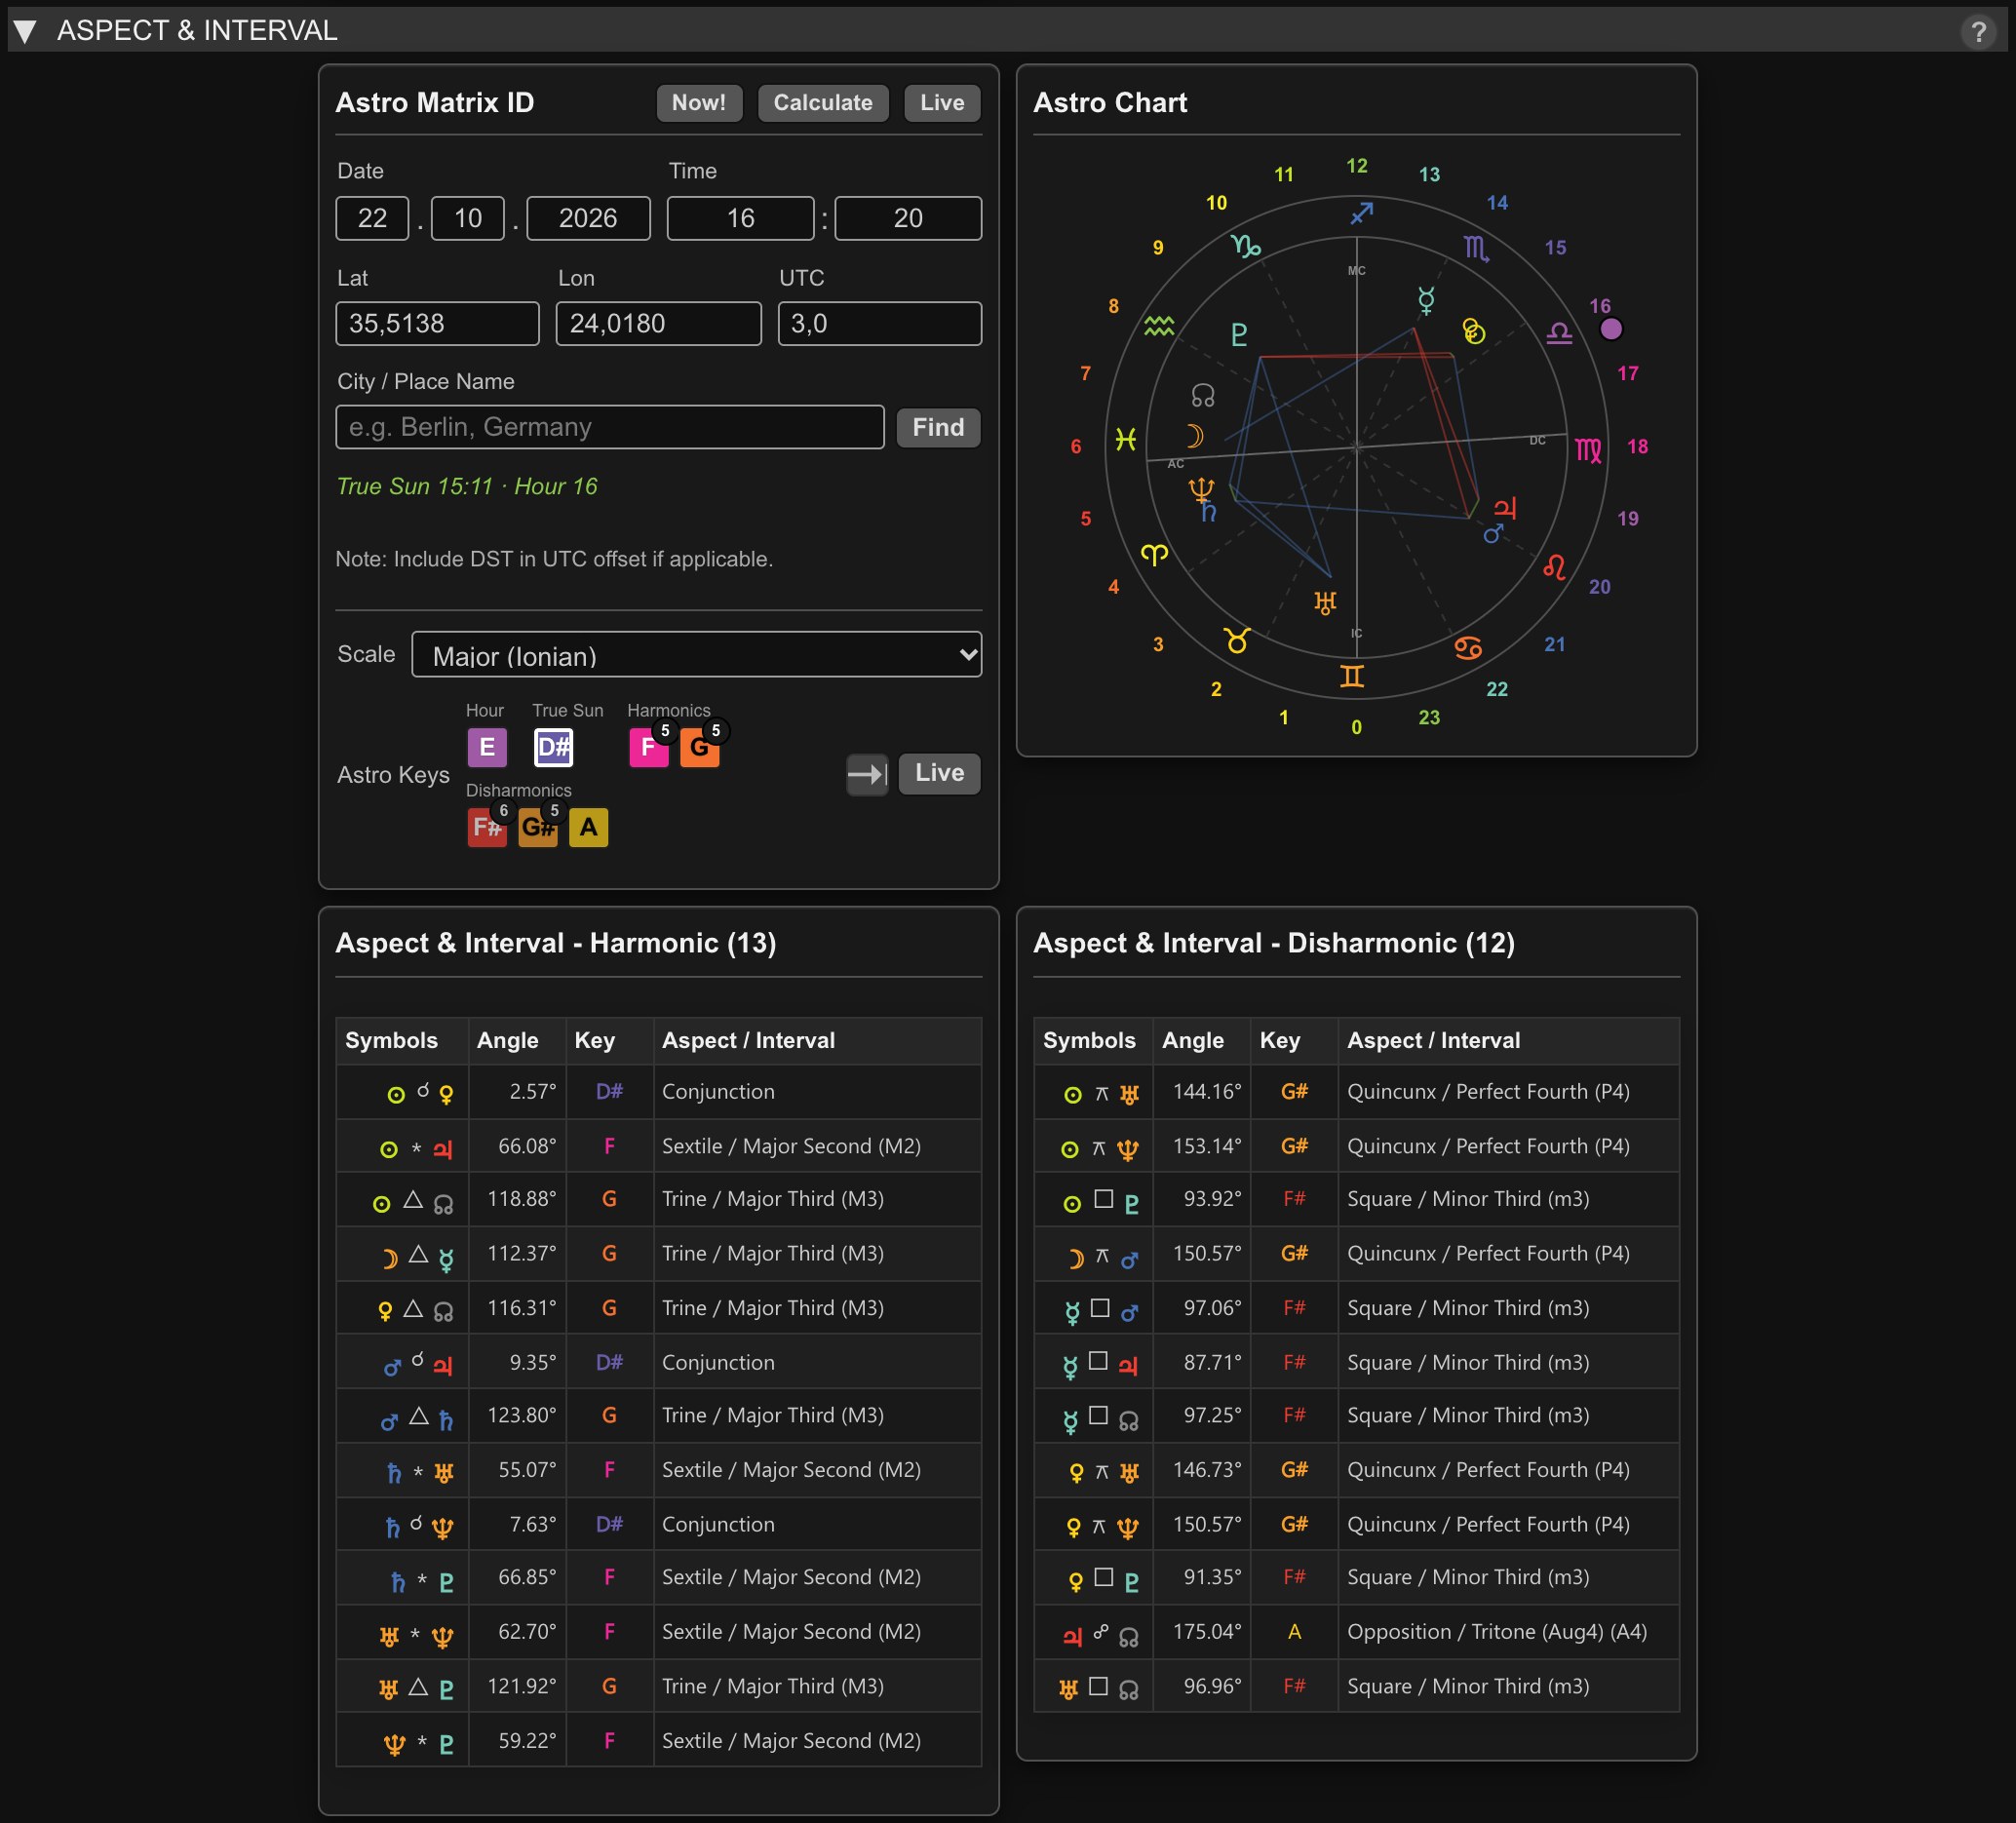Click the Leo glyph on the chart
Screen dimensions: 2016x1823
(x=1554, y=567)
